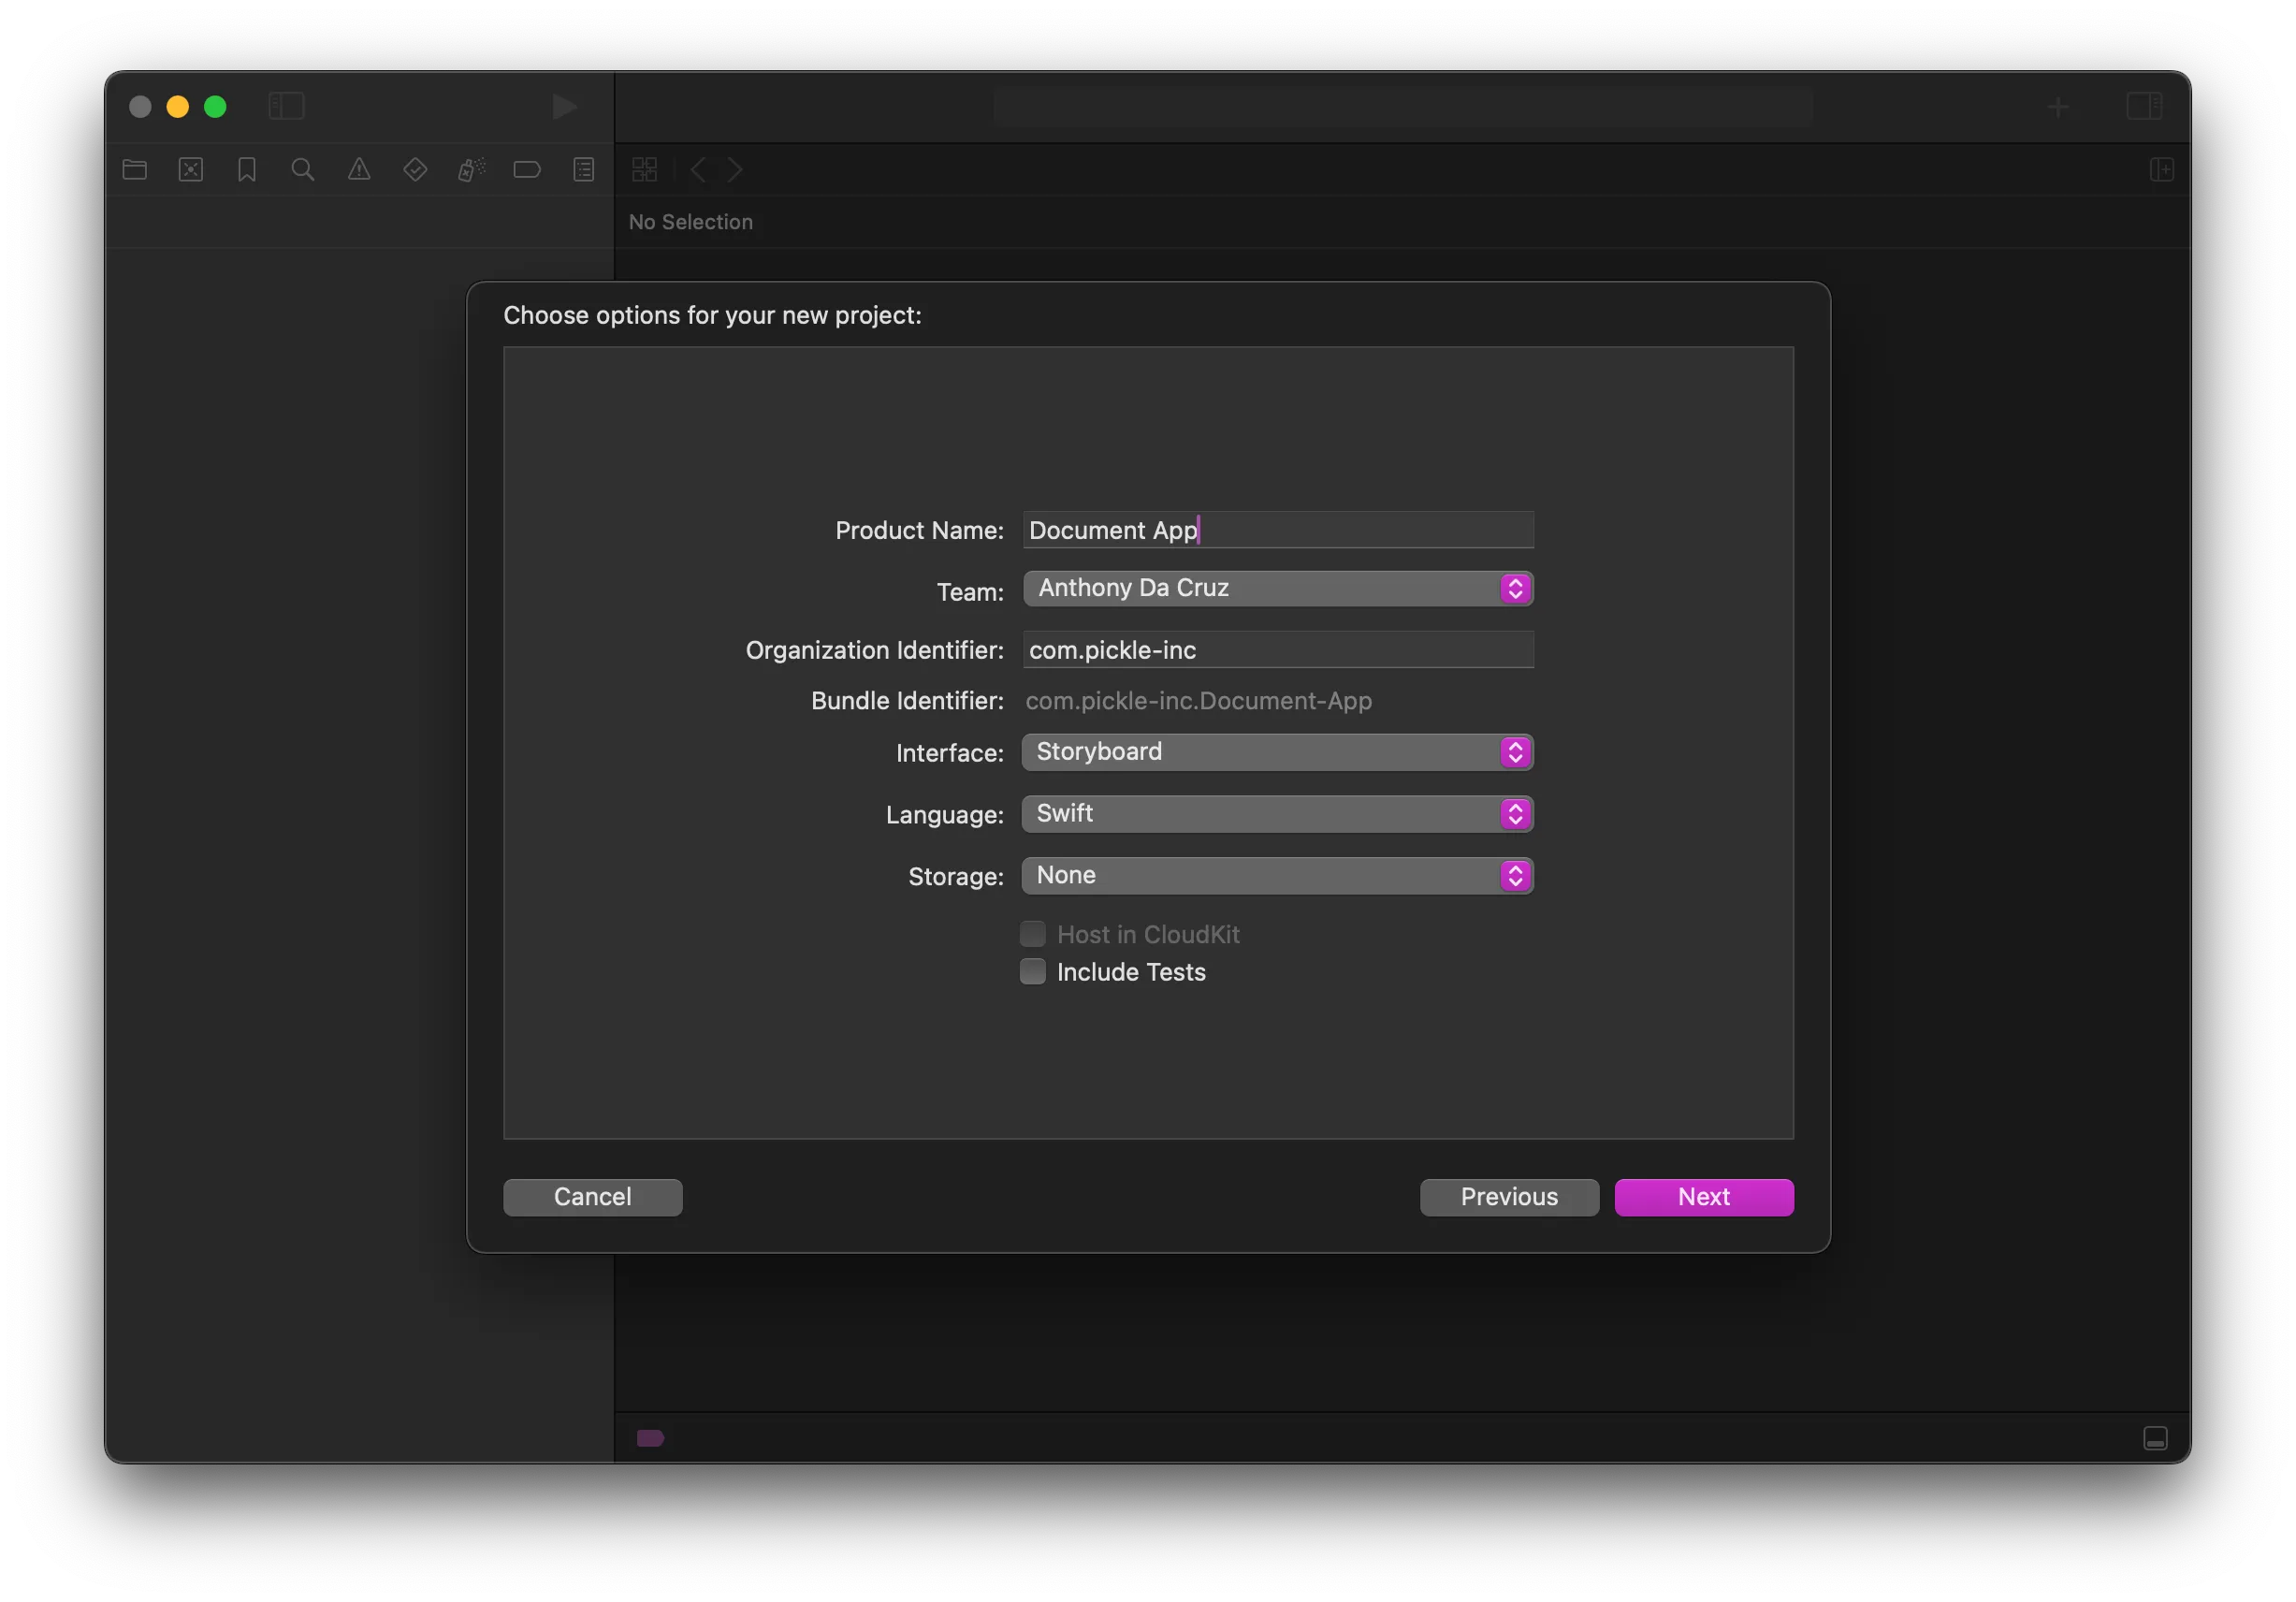Open the Debug navigator spray icon
Image resolution: width=2296 pixels, height=1602 pixels.
[x=471, y=169]
